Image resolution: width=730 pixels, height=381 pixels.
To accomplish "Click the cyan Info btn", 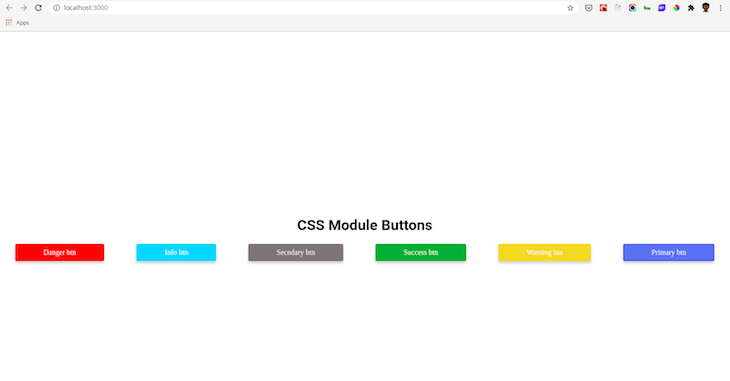I will click(176, 252).
